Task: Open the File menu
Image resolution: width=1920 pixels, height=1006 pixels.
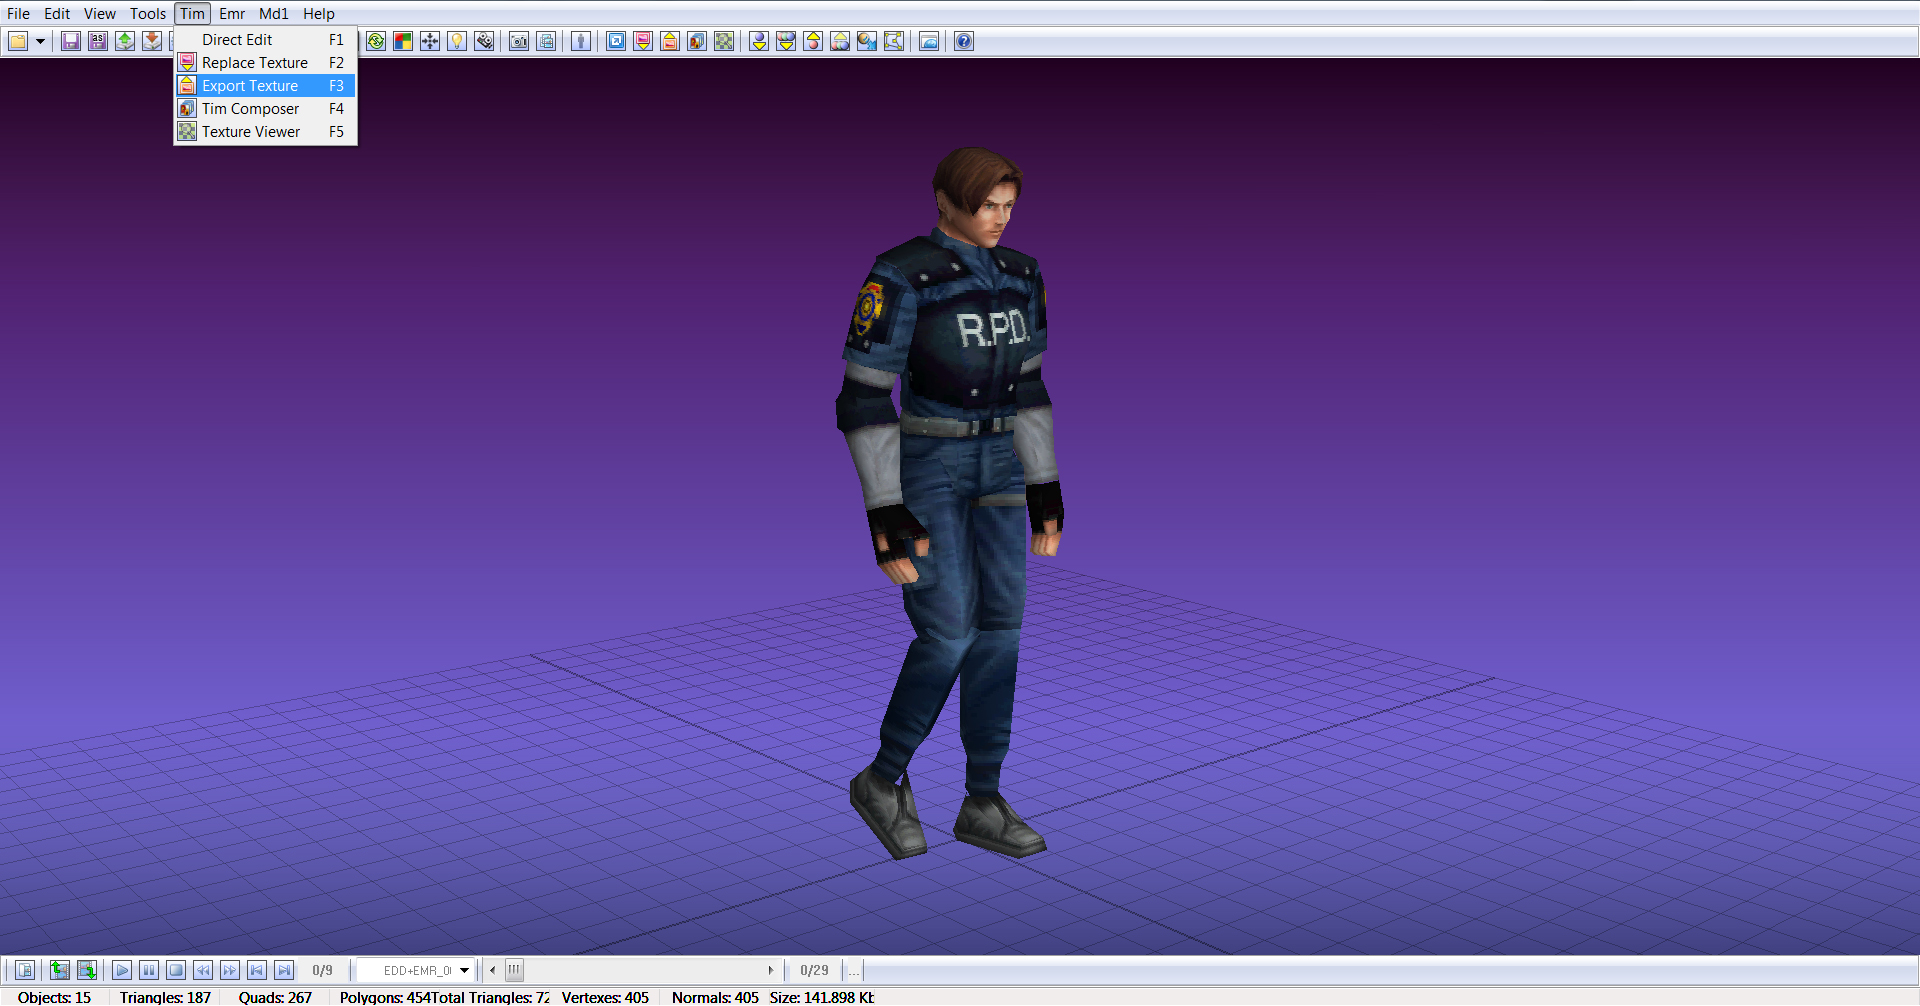Action: click(18, 13)
